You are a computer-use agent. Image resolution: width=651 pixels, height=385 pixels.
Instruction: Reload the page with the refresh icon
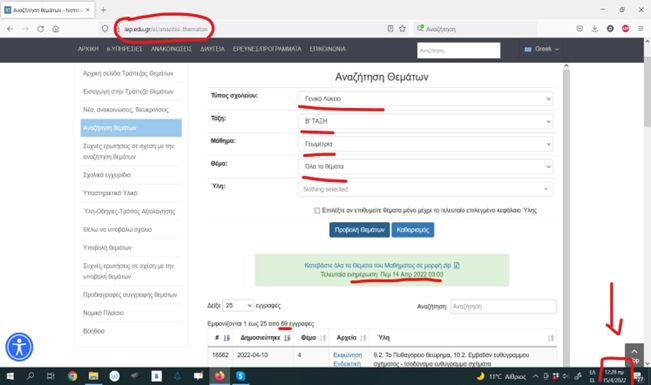[40, 29]
